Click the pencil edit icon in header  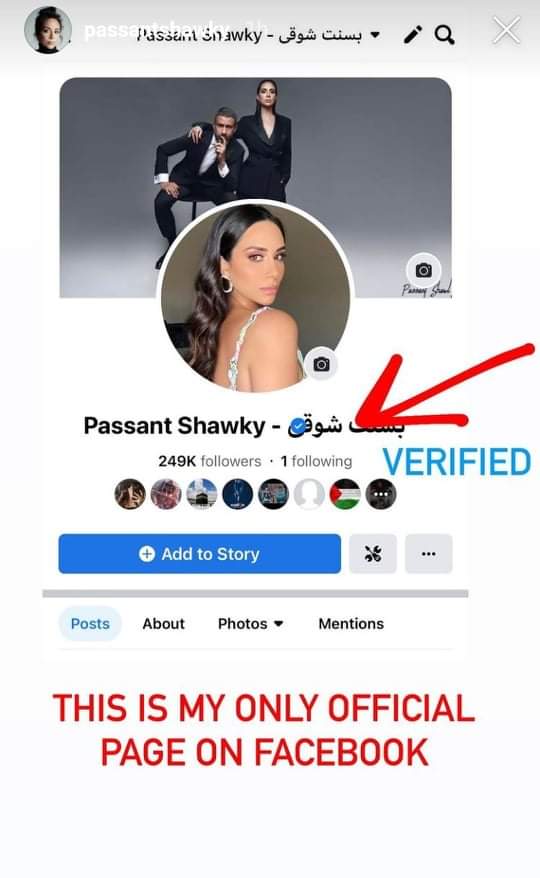[x=413, y=35]
